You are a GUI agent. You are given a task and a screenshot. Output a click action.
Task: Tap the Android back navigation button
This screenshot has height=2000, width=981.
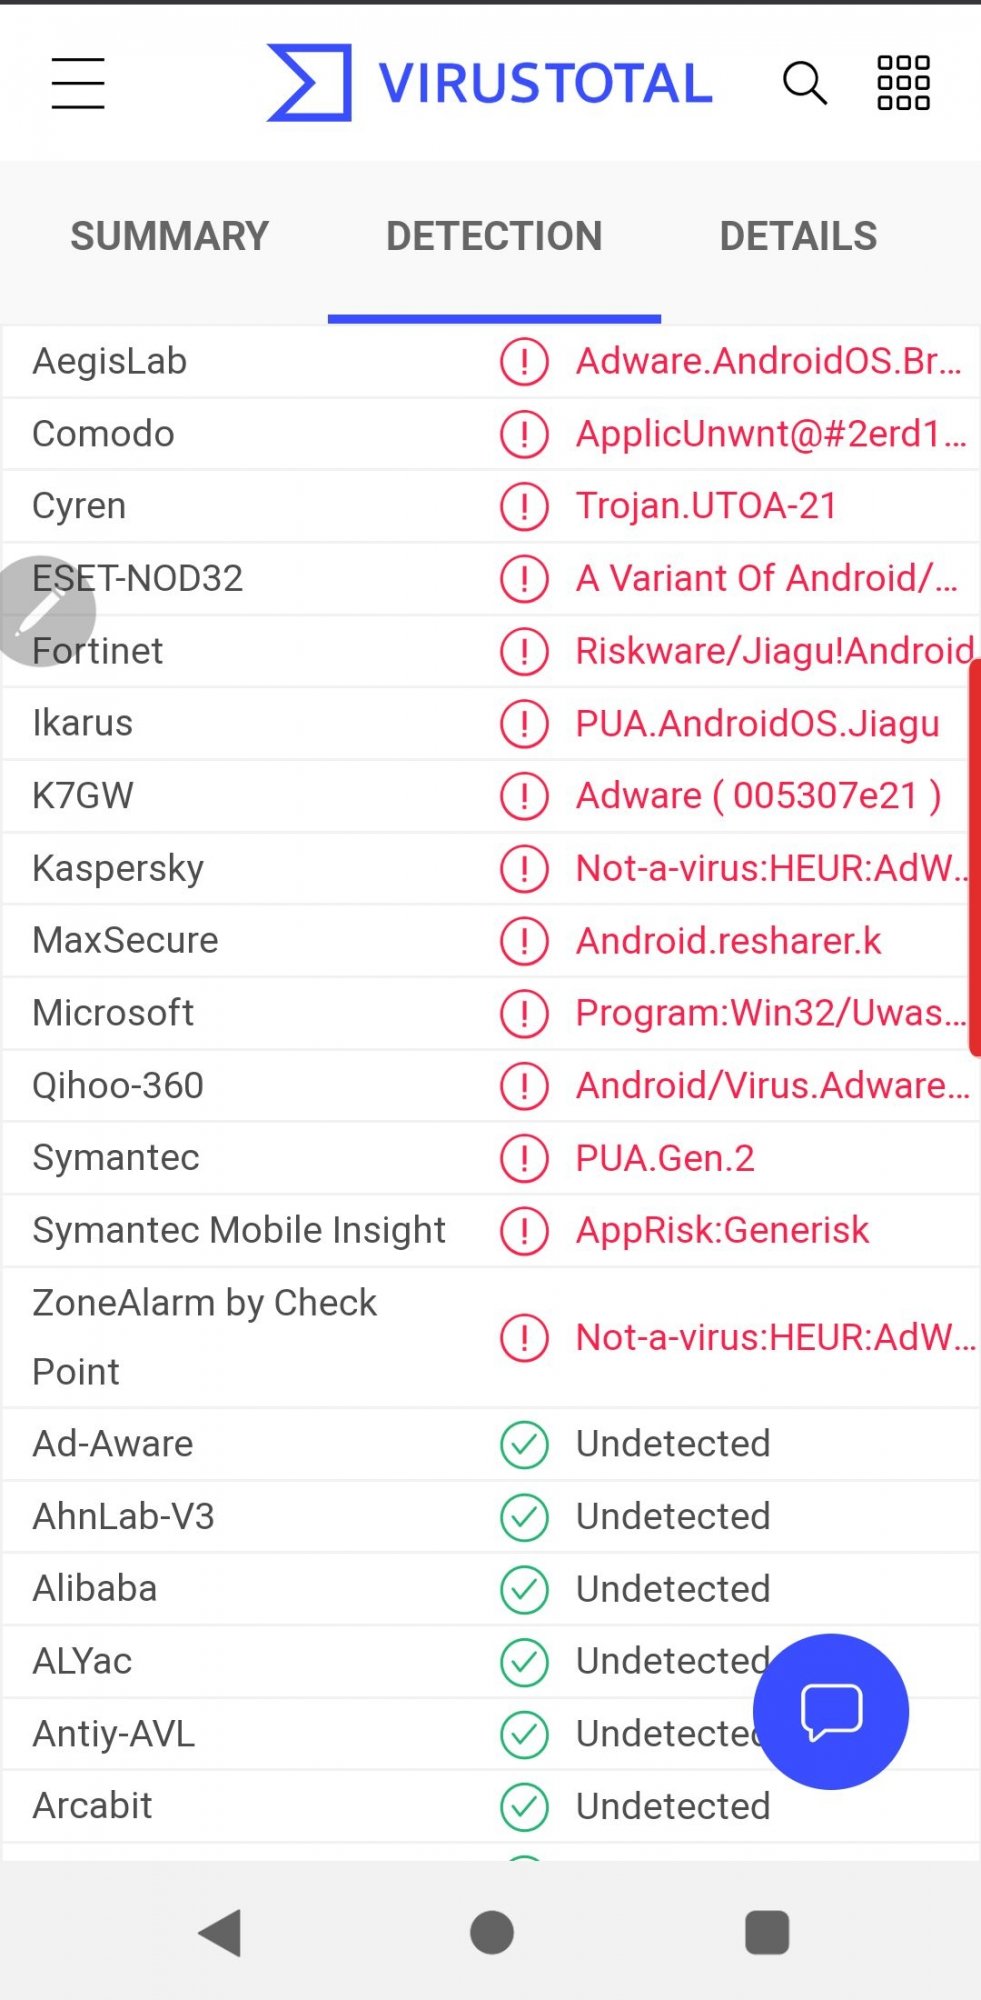click(221, 1932)
